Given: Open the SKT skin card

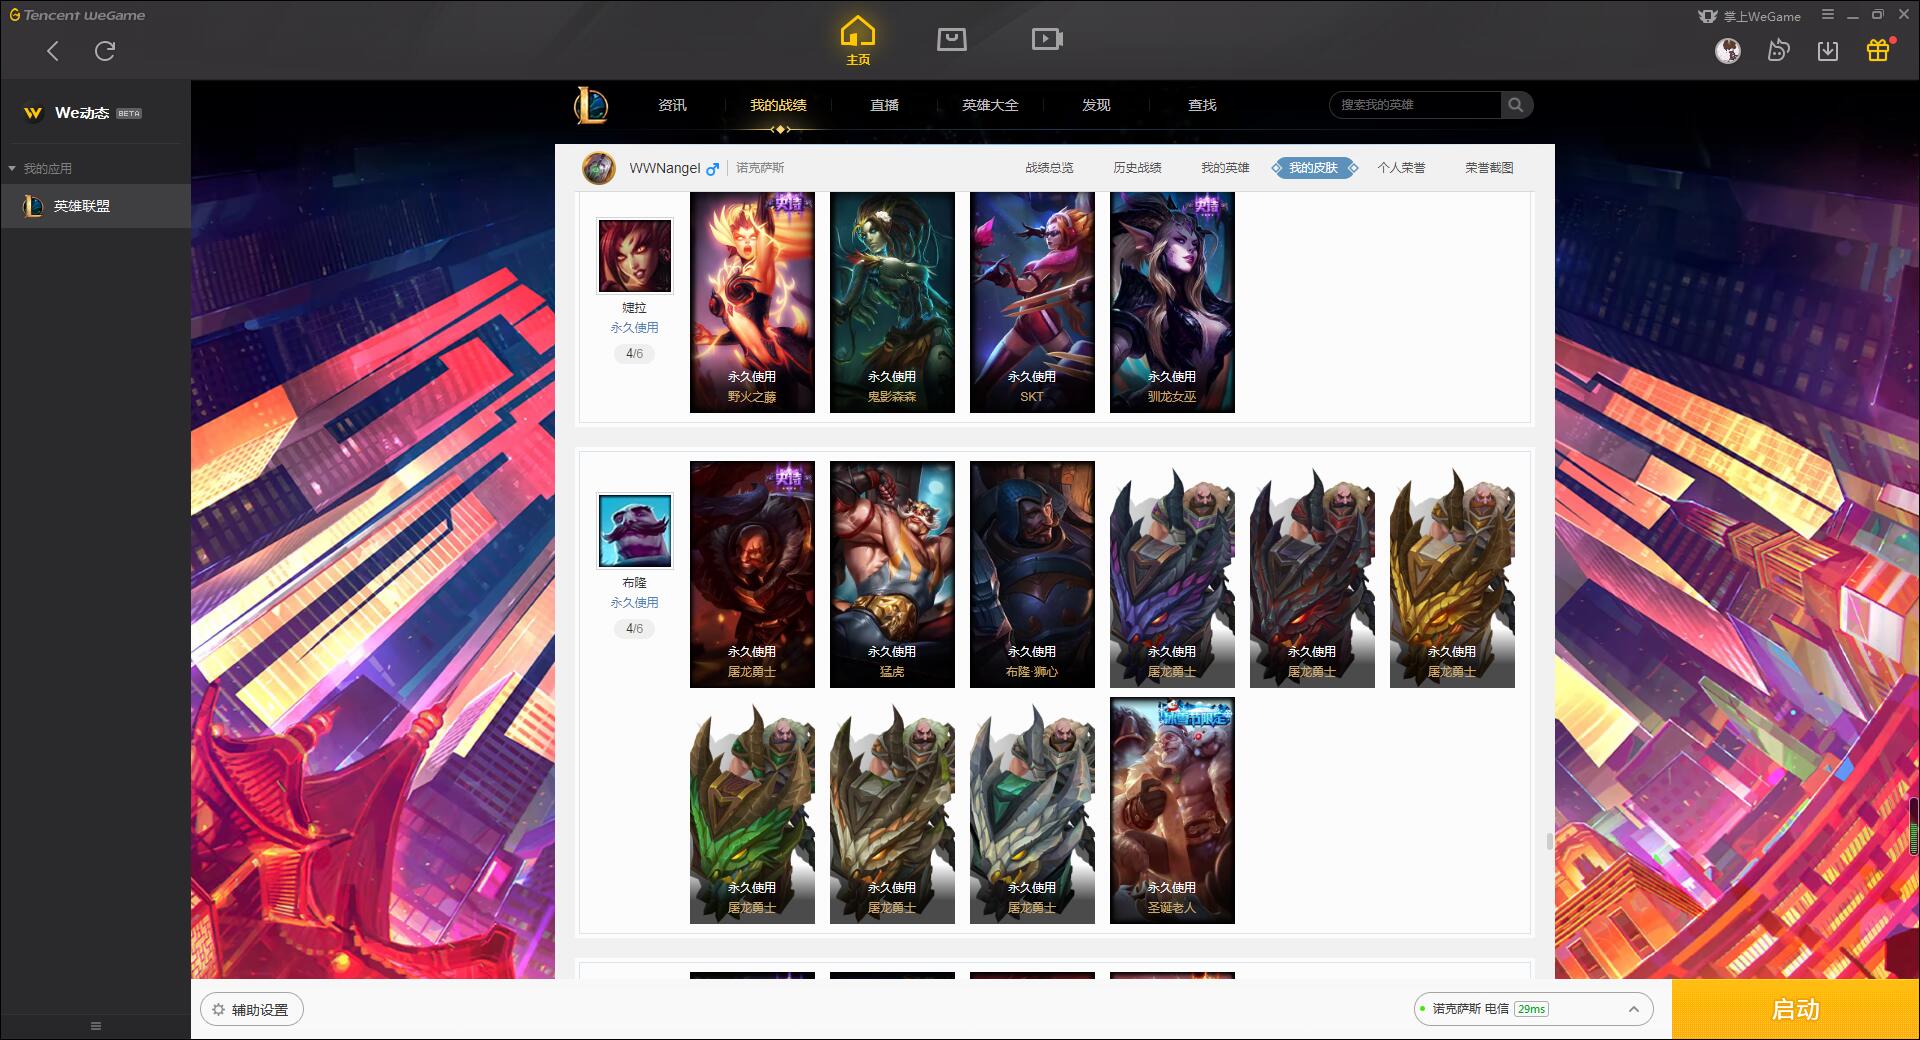Looking at the screenshot, I should (1032, 302).
